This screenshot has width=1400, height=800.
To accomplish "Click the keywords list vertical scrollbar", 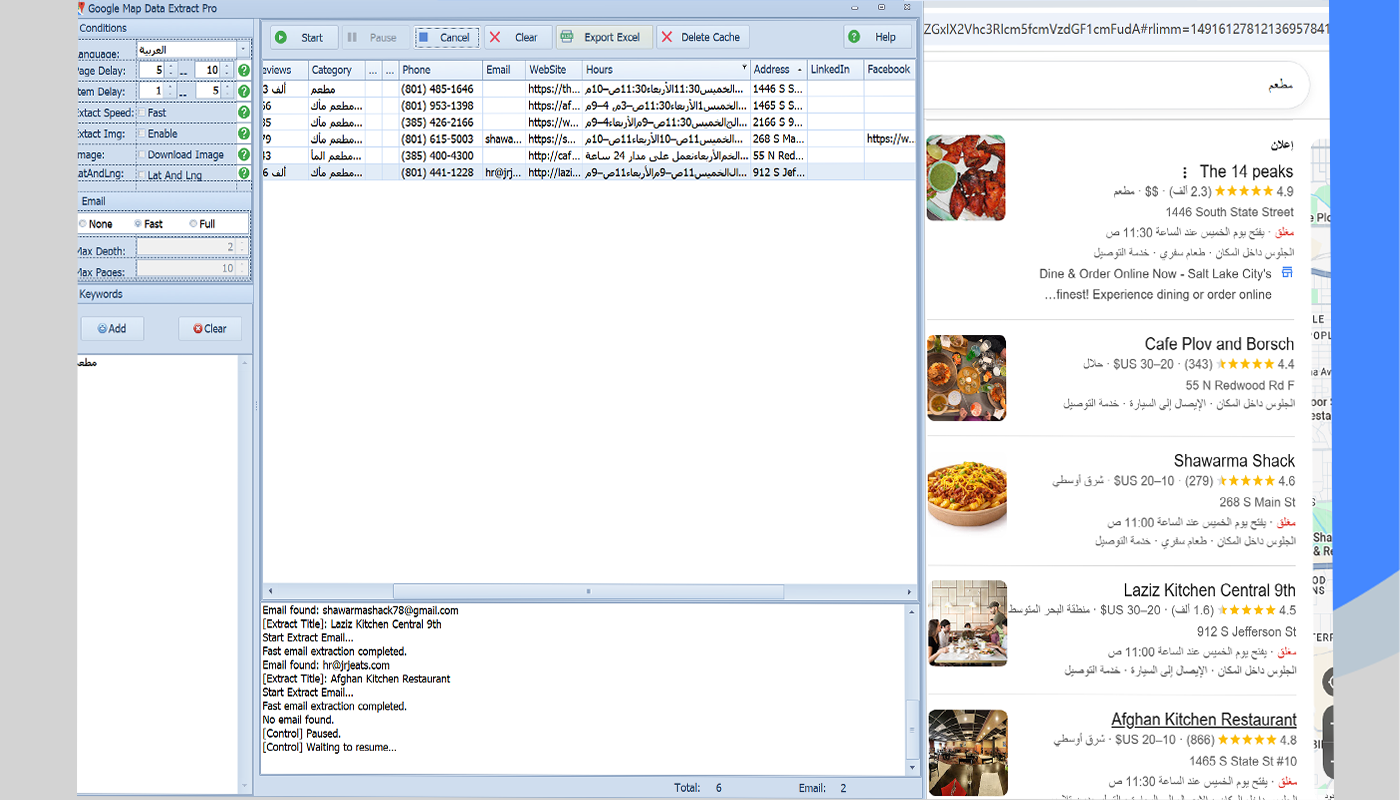I will (245, 575).
